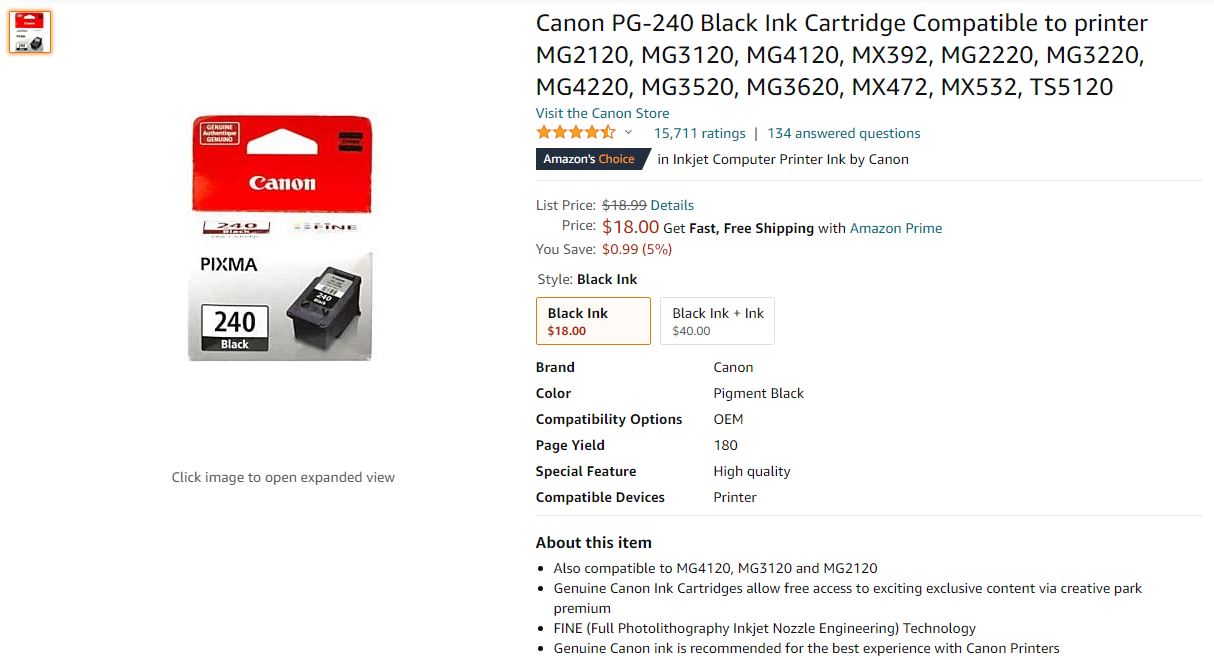This screenshot has height=660, width=1214.
Task: Open the Details link beside the list price
Action: (671, 204)
